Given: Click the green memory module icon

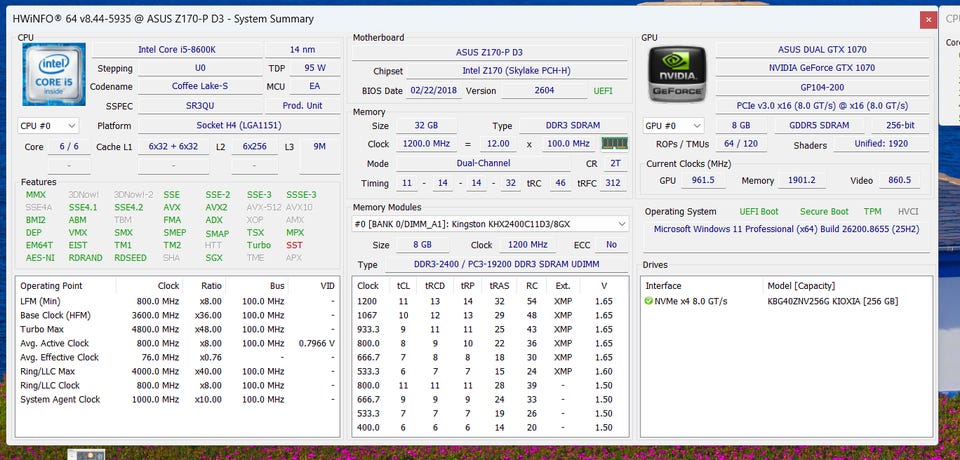Looking at the screenshot, I should tap(615, 143).
